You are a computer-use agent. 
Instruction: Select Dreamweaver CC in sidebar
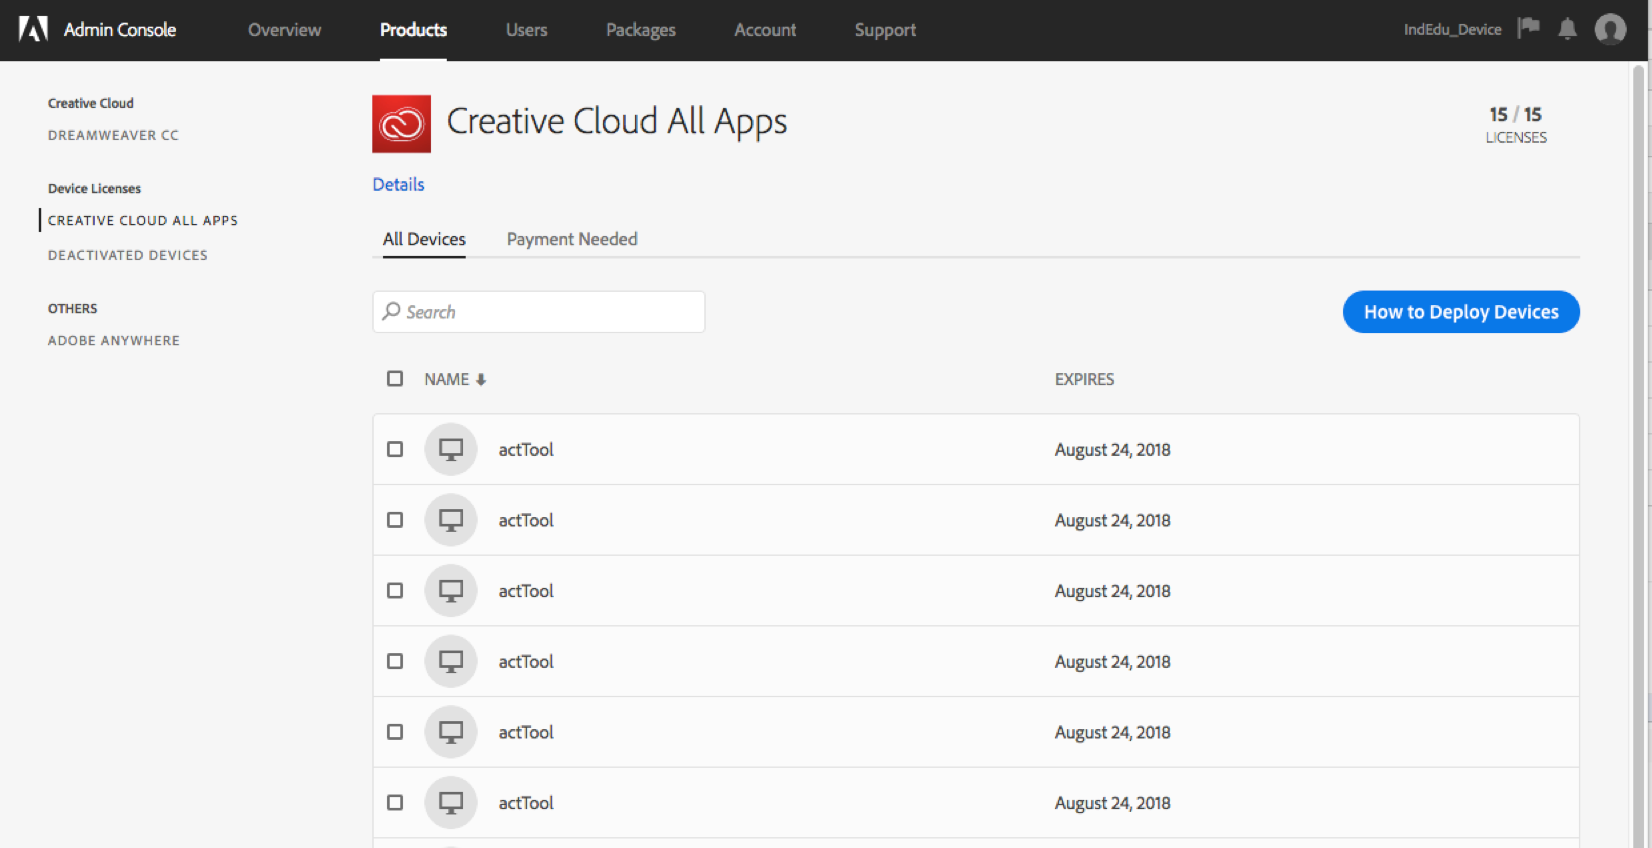[113, 135]
